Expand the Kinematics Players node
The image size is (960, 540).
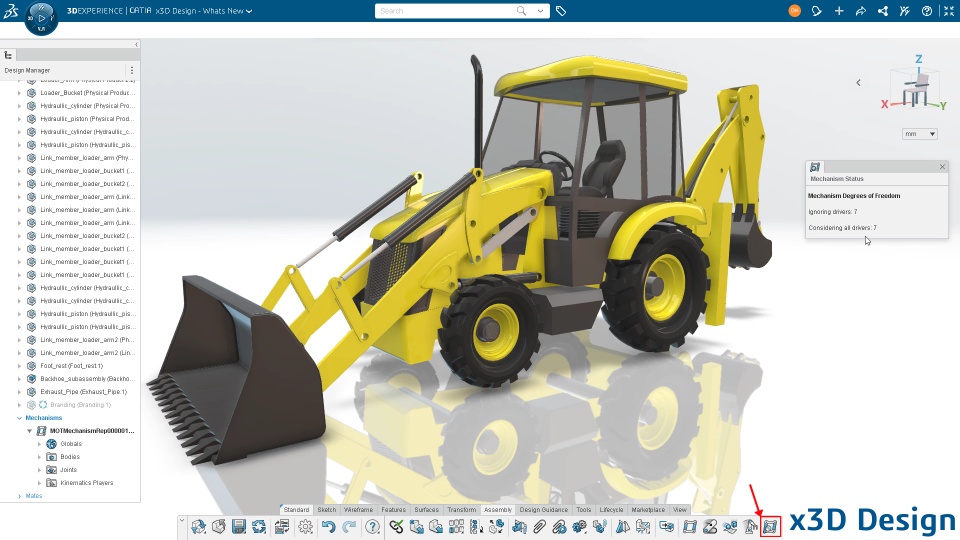pyautogui.click(x=40, y=482)
